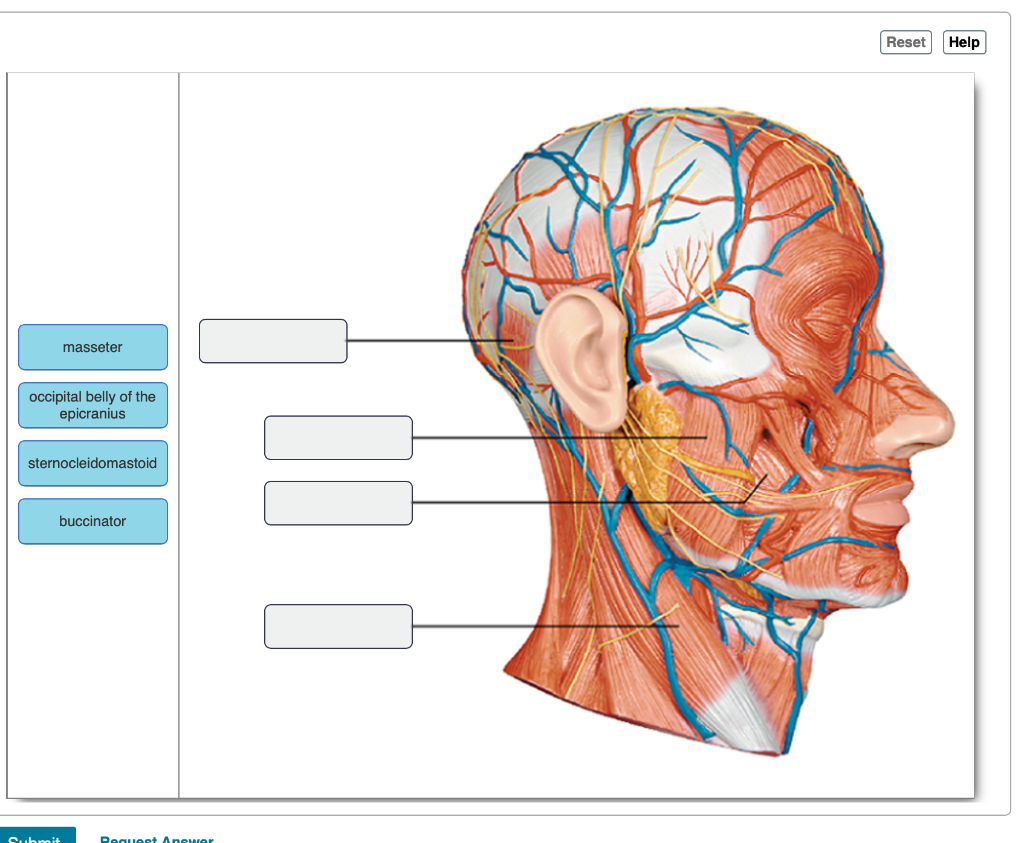Select the occipital belly of the epicranius label
This screenshot has height=843, width=1024.
pyautogui.click(x=92, y=405)
